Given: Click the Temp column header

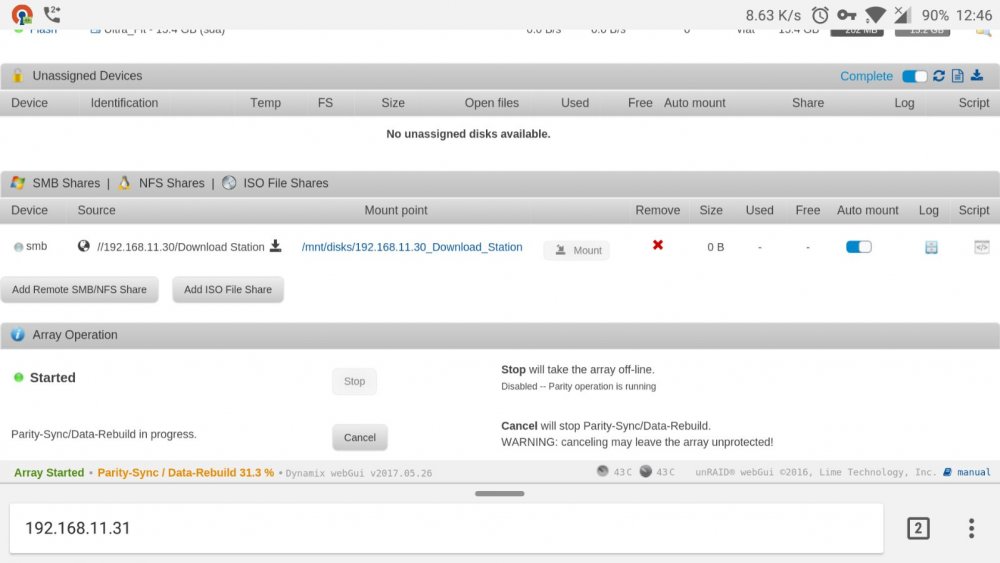Looking at the screenshot, I should [x=265, y=103].
